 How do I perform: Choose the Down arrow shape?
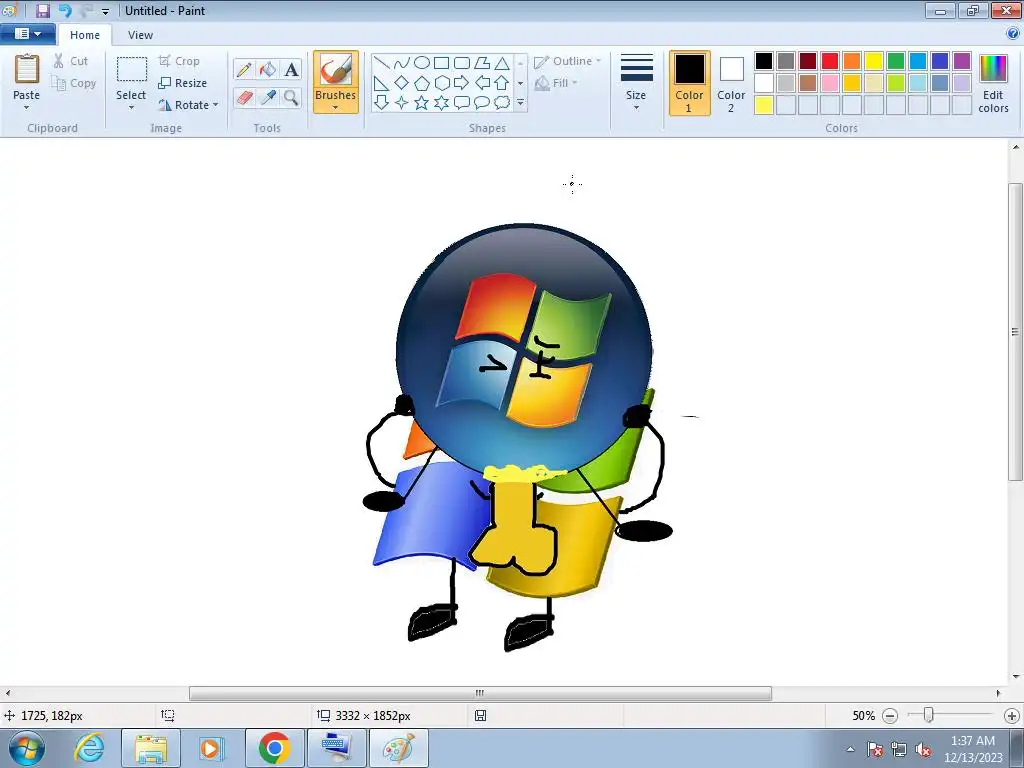coord(382,103)
